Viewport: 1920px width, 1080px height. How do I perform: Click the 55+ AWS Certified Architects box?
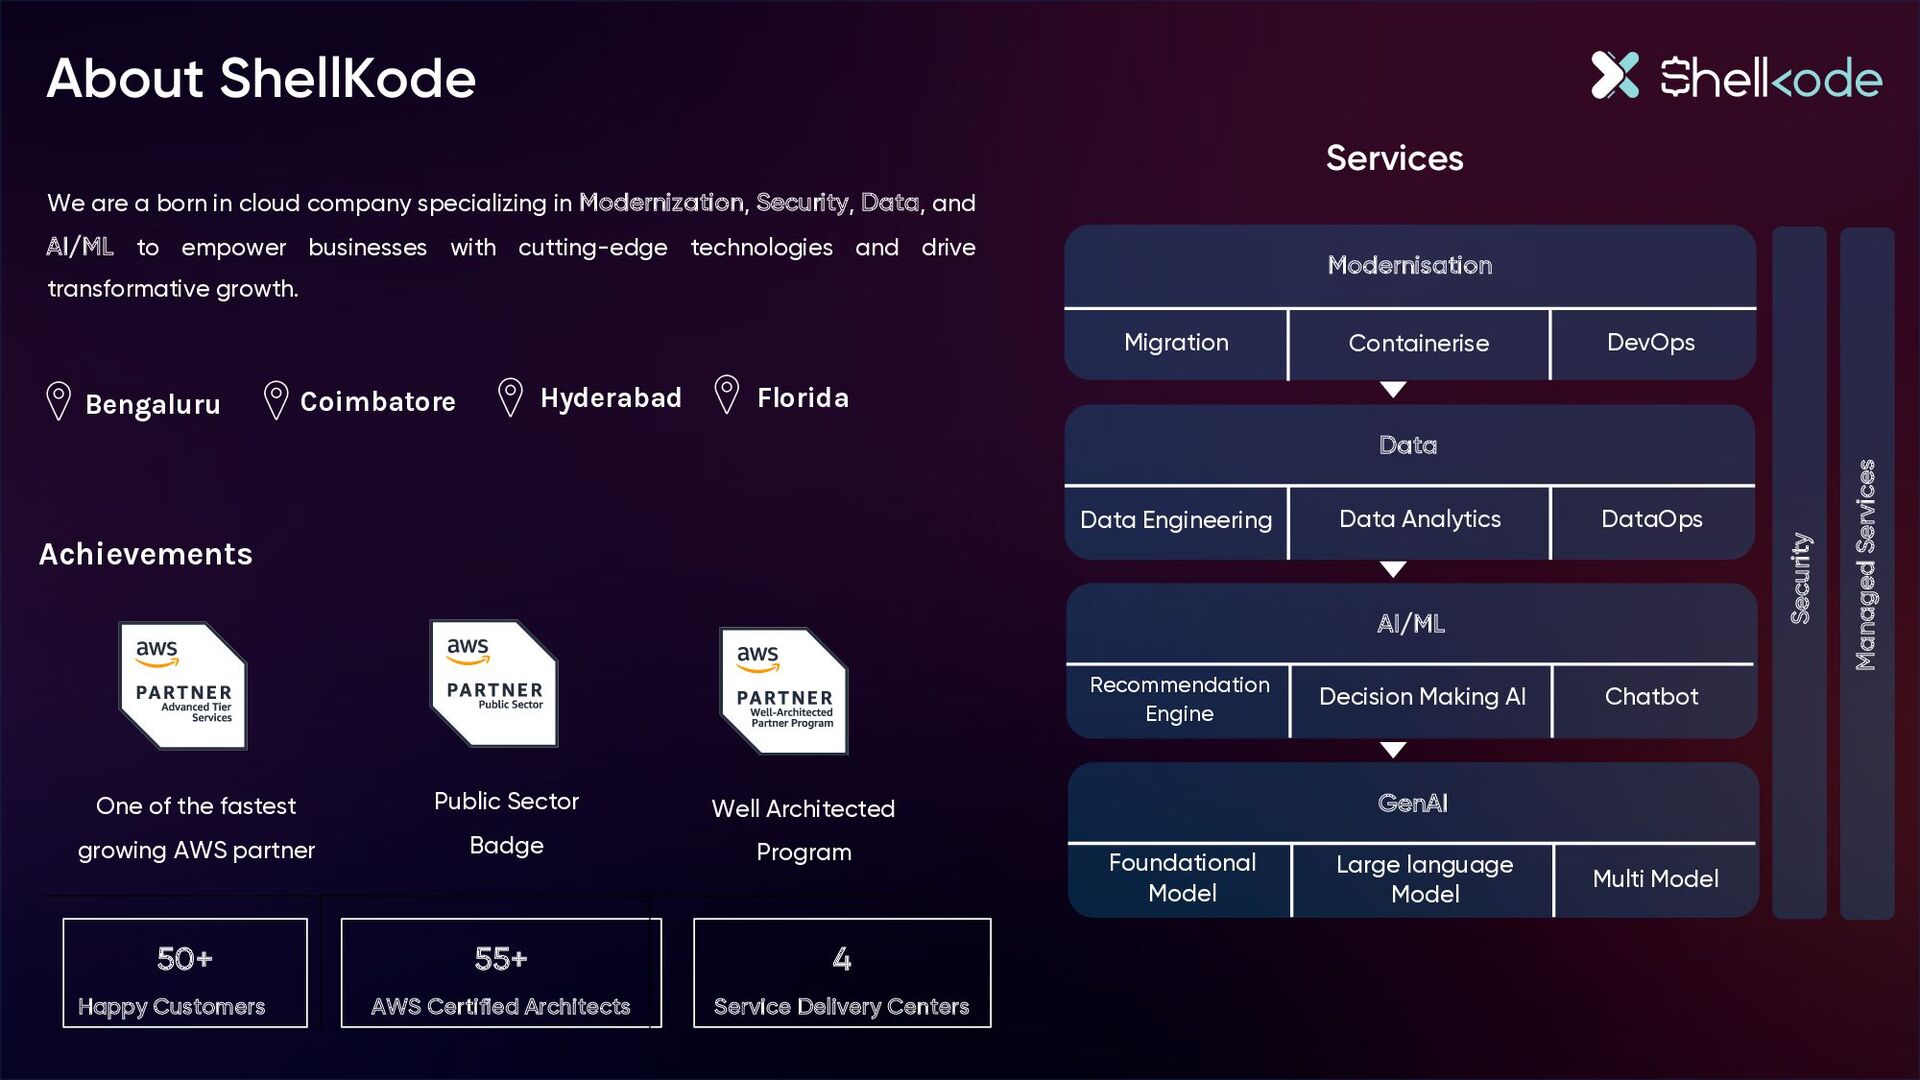coord(501,973)
